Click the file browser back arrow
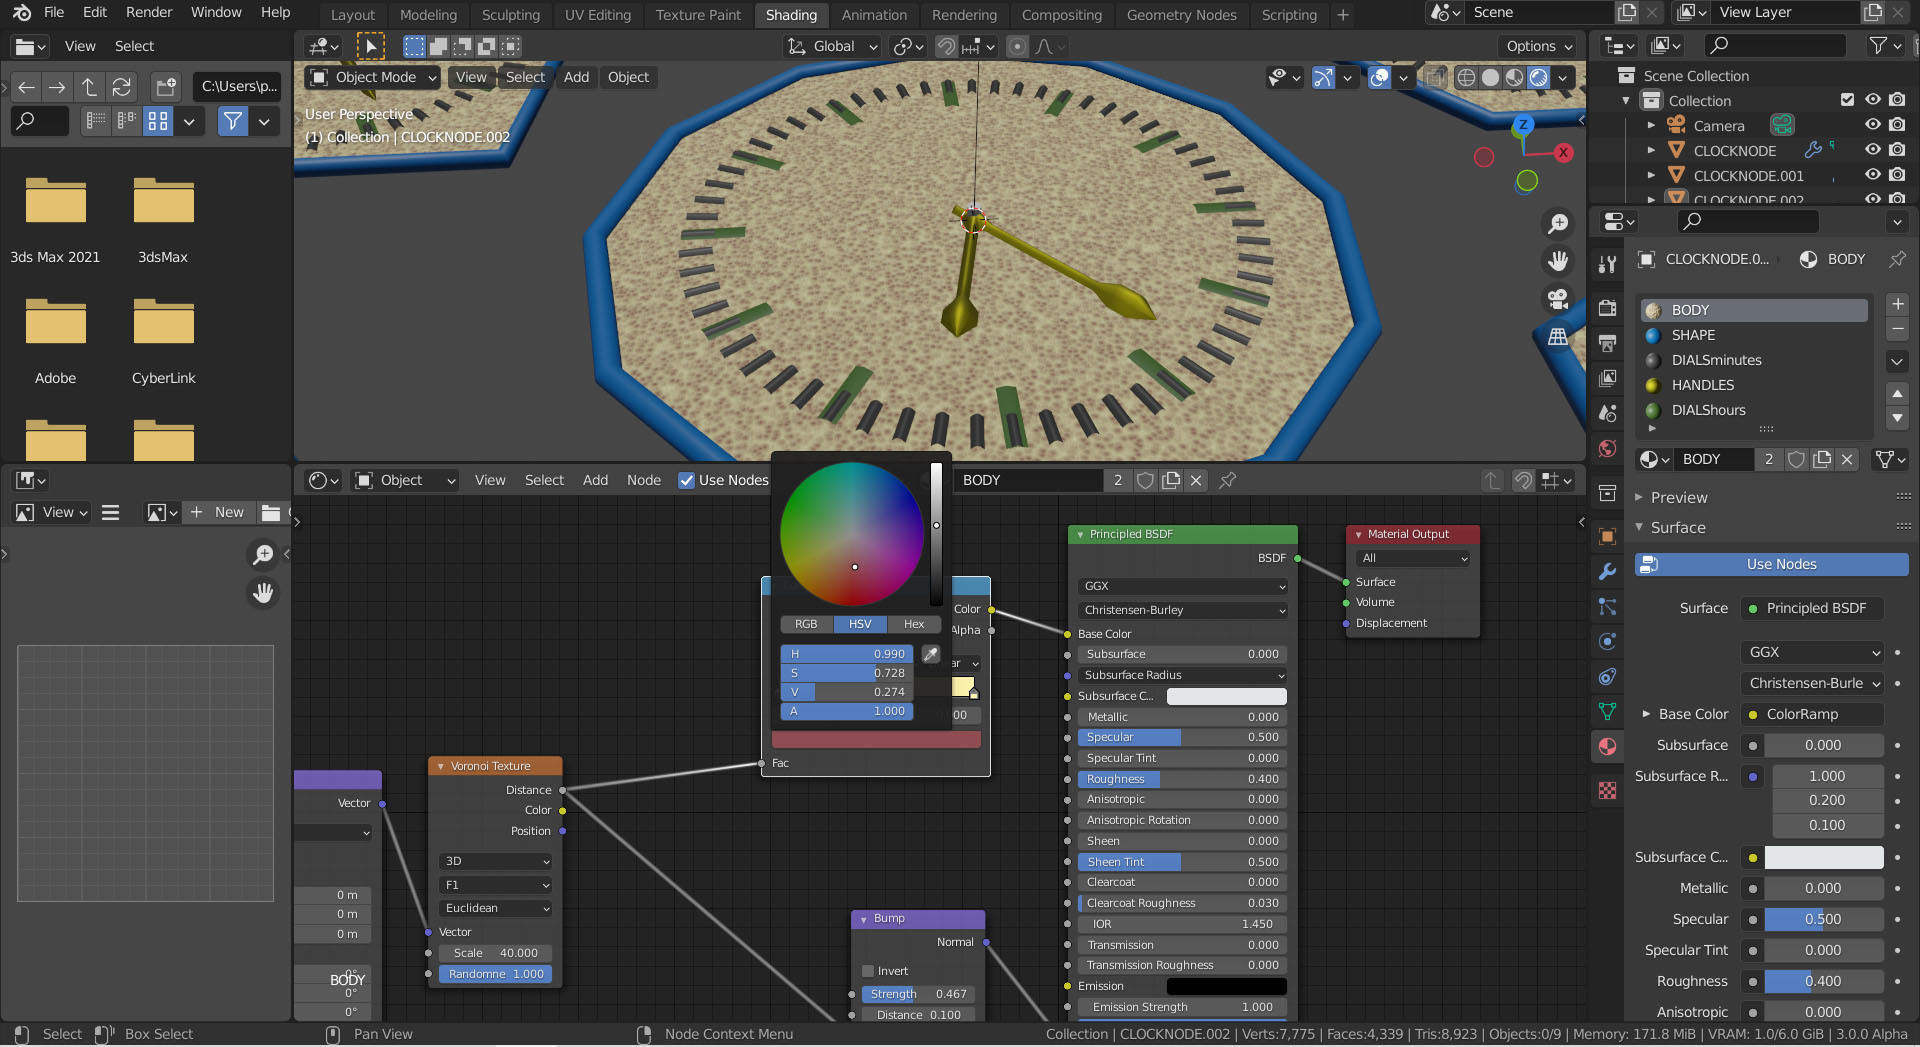Image resolution: width=1920 pixels, height=1047 pixels. coord(26,87)
